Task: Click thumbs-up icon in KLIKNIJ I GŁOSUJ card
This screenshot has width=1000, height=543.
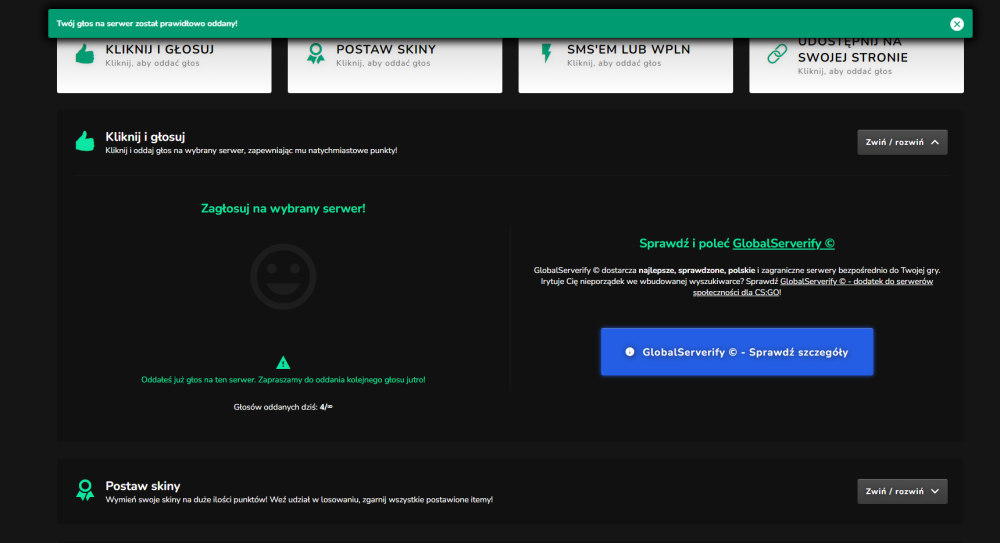Action: 85,54
